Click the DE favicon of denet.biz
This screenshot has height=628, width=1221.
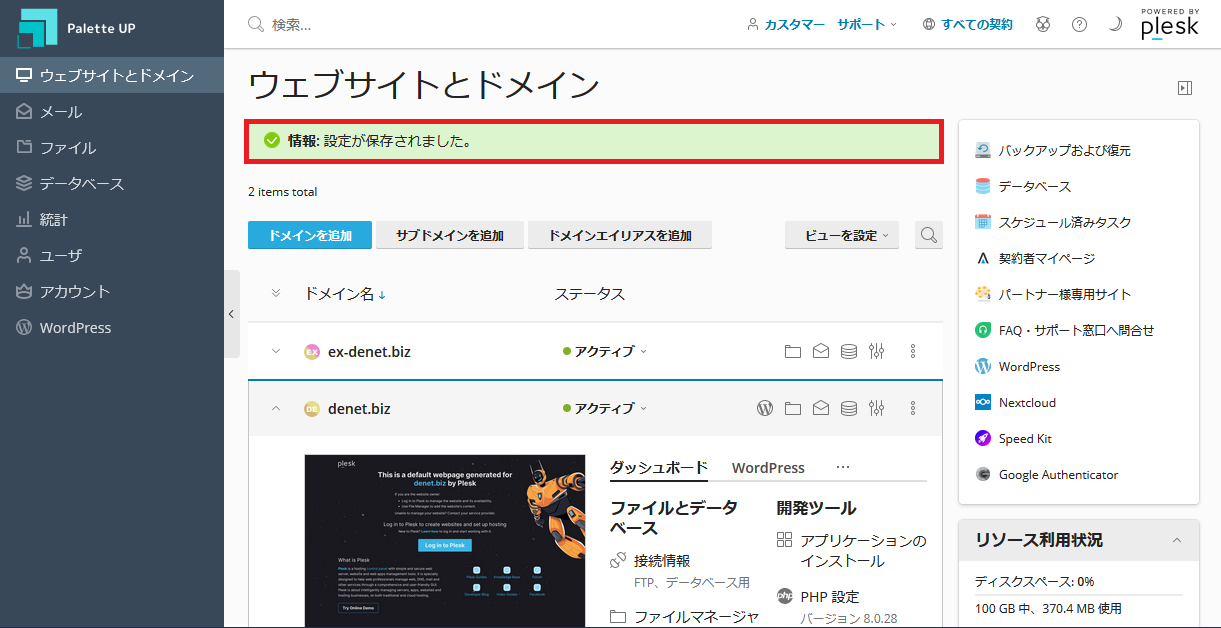312,408
